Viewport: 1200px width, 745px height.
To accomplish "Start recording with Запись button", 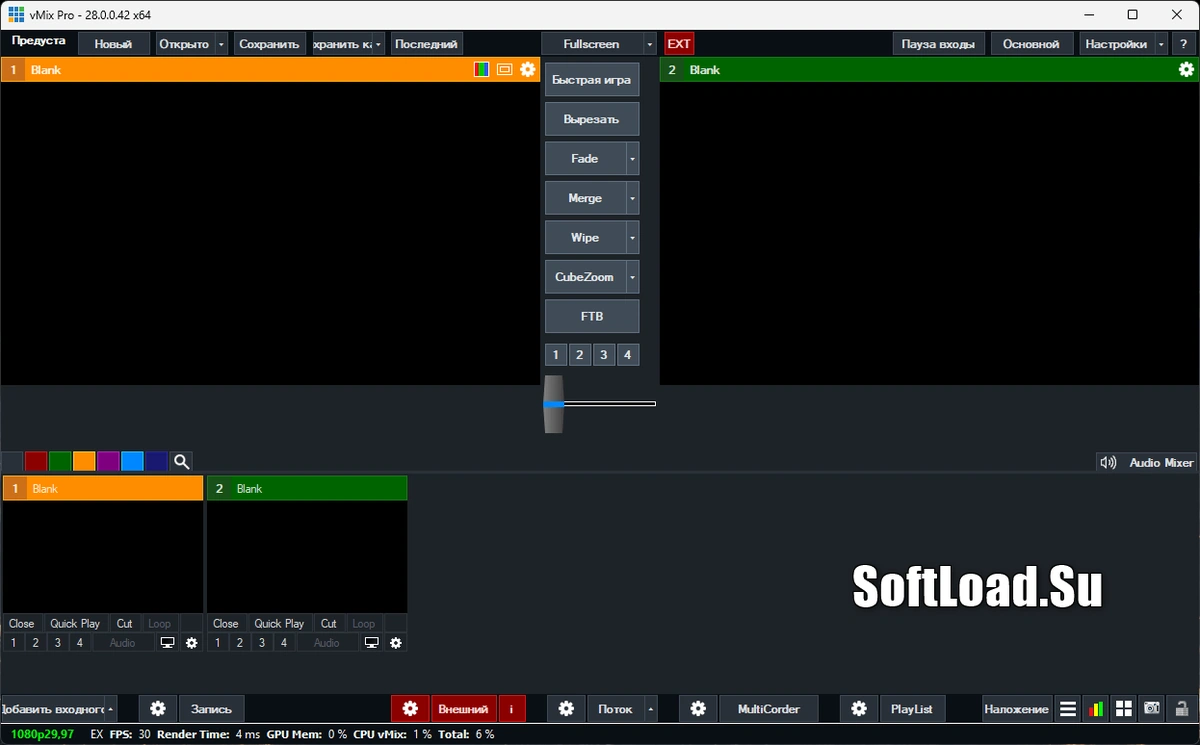I will [x=211, y=709].
